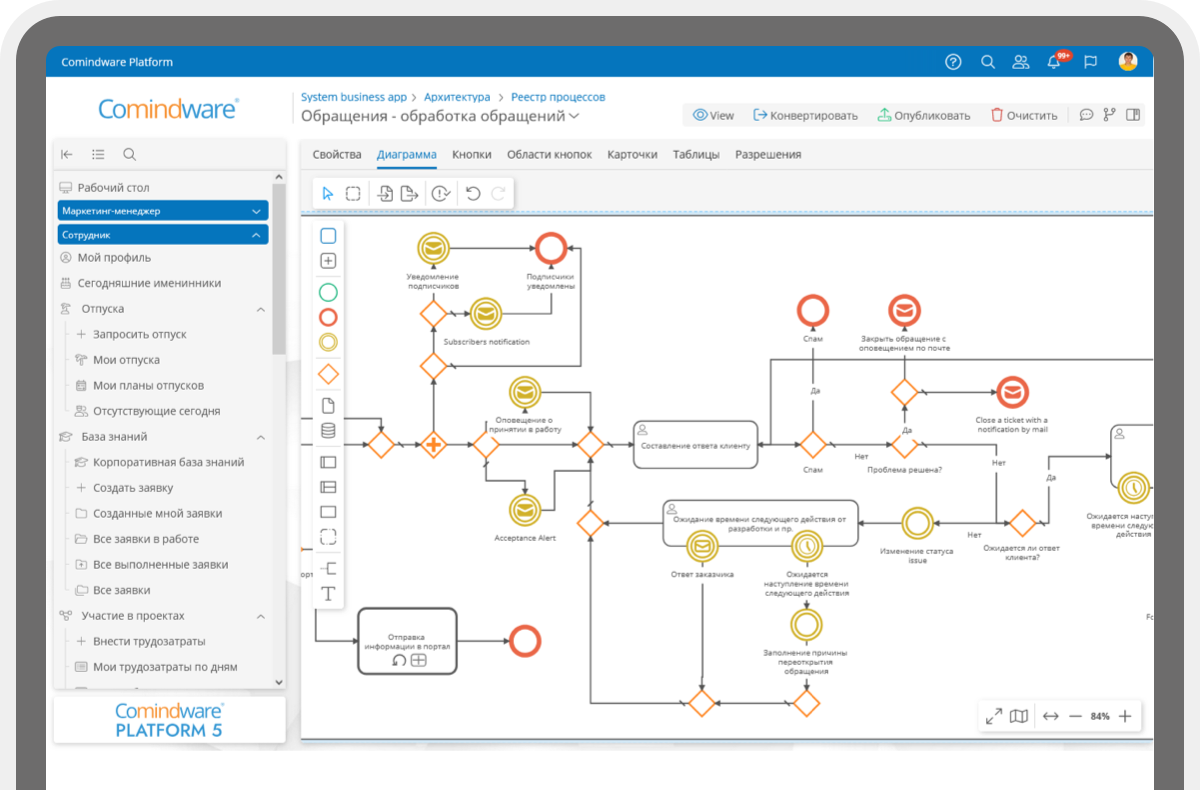This screenshot has height=790, width=1200.
Task: Click the import diagram icon
Action: pos(385,194)
